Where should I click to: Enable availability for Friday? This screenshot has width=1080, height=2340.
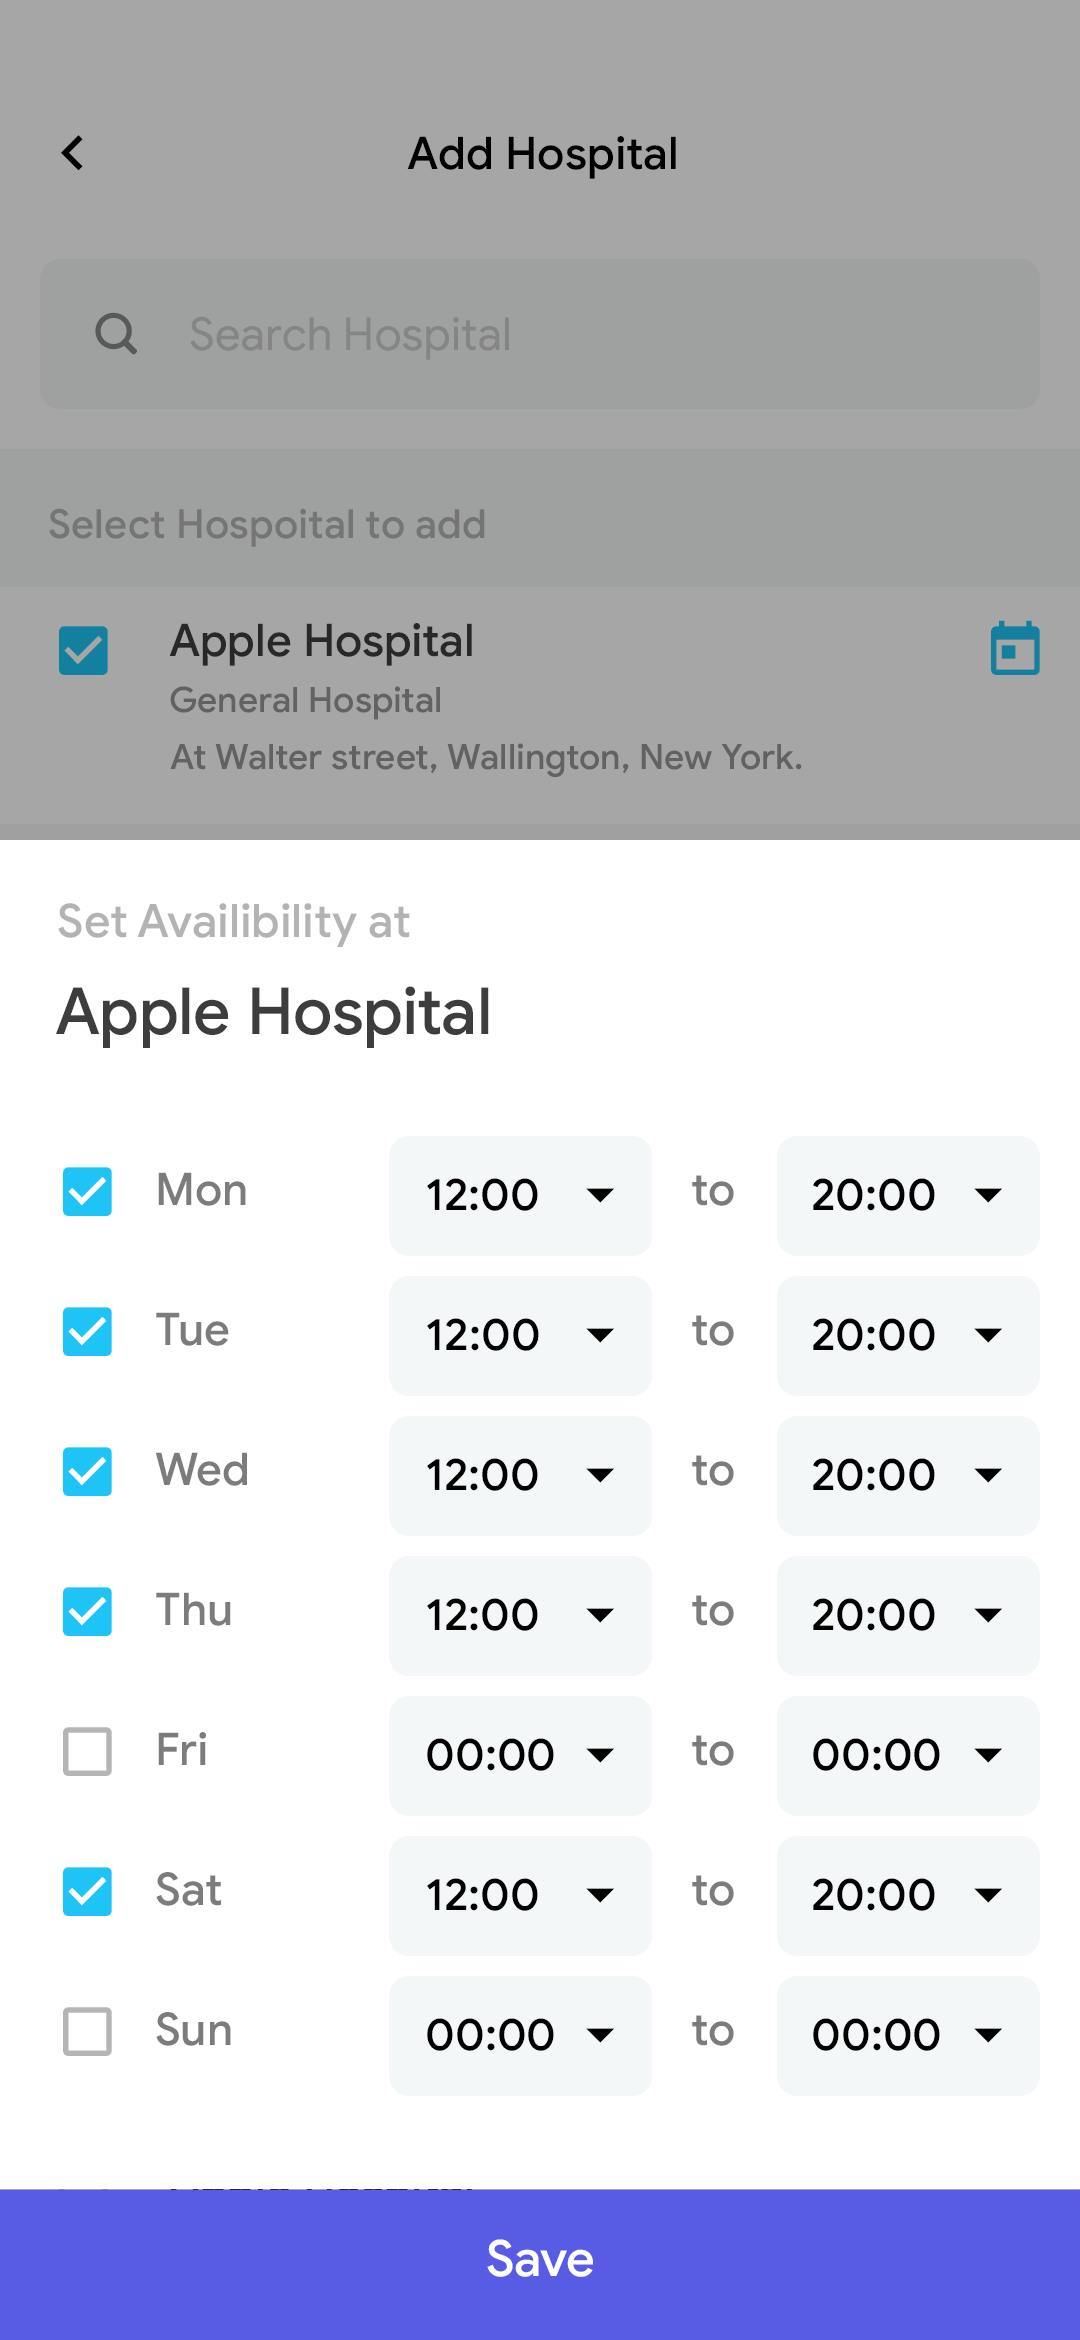click(x=86, y=1751)
